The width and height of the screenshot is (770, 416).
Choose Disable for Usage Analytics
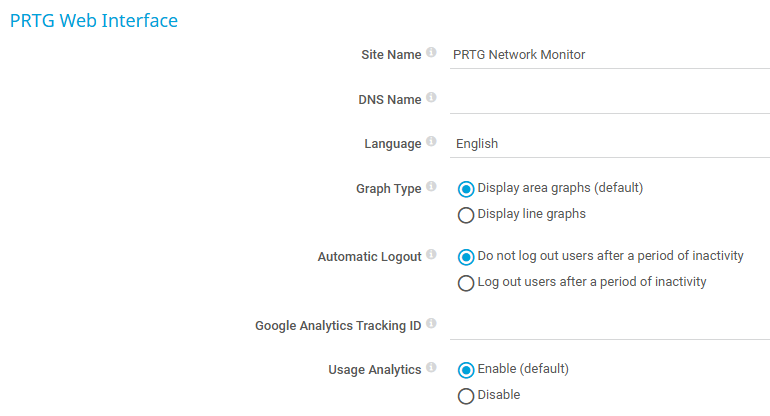[x=466, y=396]
